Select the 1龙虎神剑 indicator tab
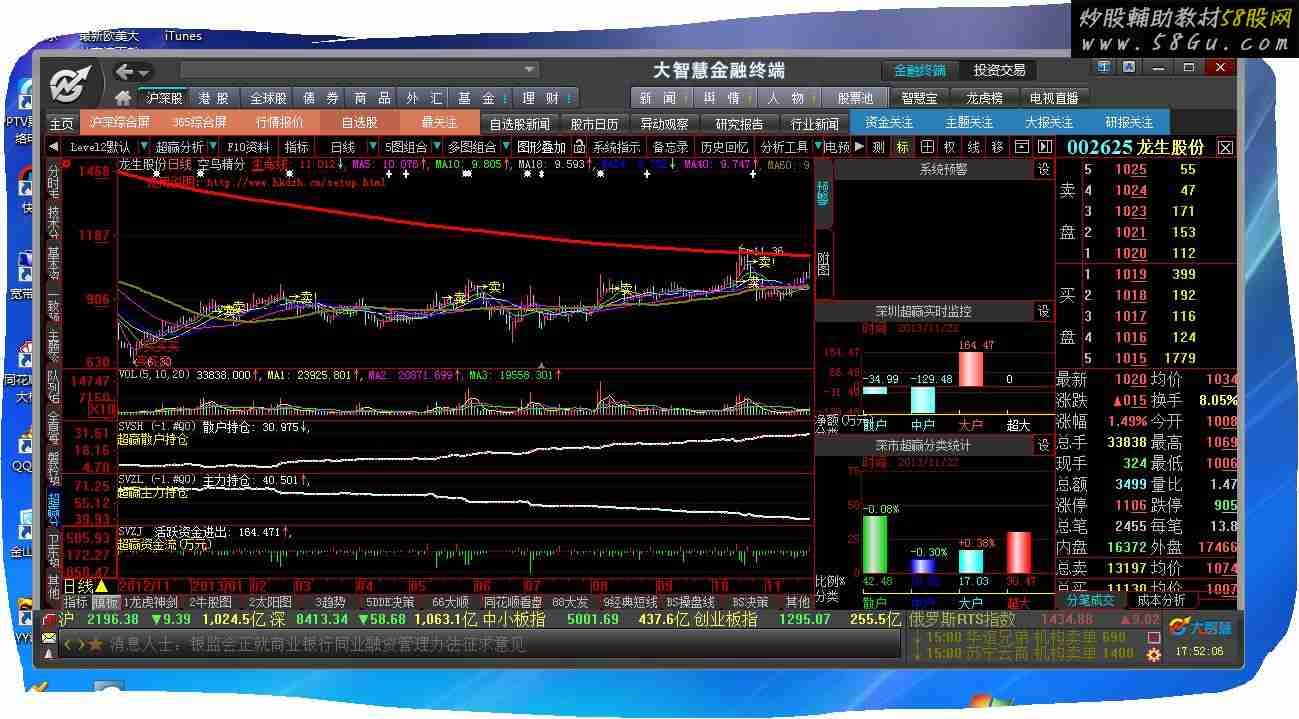This screenshot has width=1299, height=719. tap(150, 602)
